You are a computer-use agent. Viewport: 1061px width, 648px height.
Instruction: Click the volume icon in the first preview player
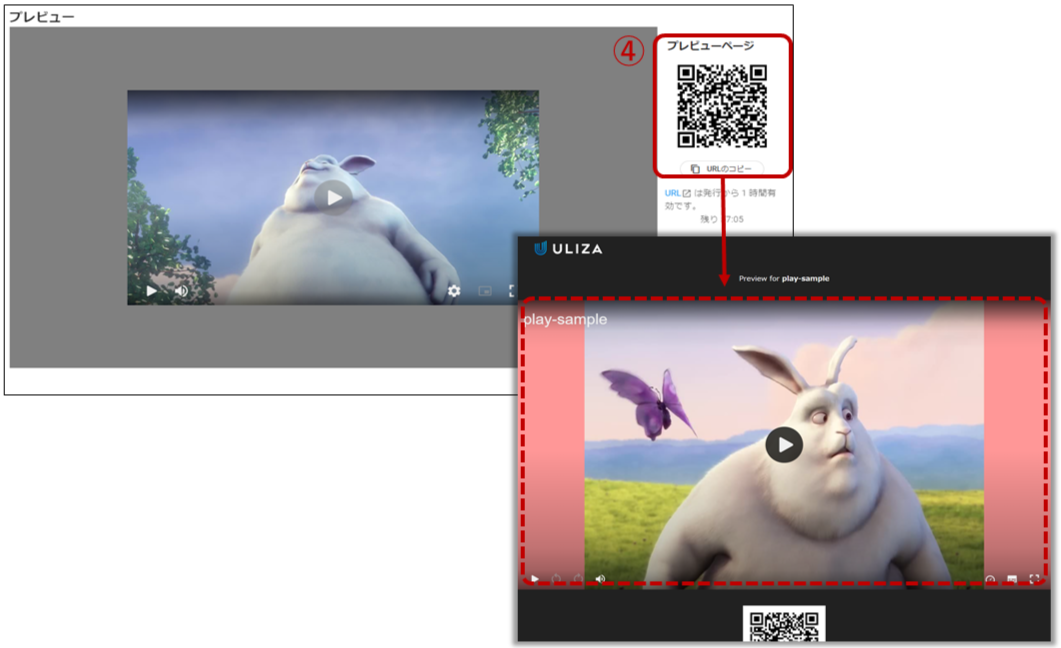(x=181, y=291)
